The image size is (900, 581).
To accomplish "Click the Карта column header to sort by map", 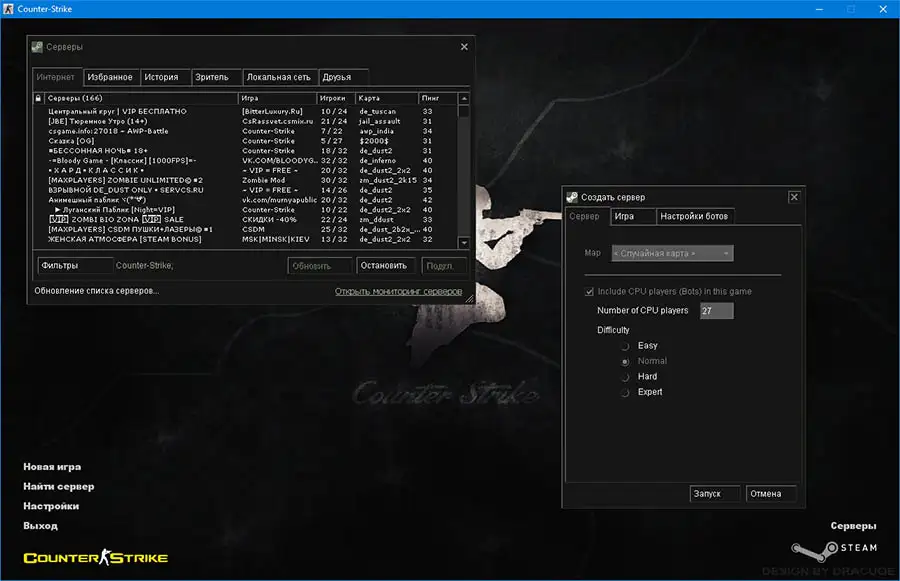I will pyautogui.click(x=386, y=98).
